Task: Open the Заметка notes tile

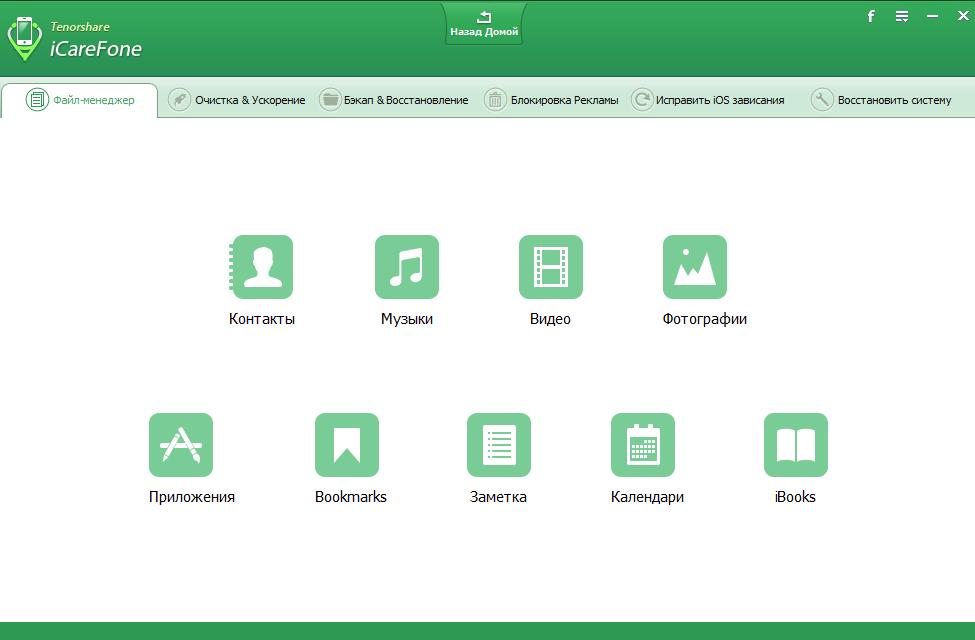Action: point(499,445)
